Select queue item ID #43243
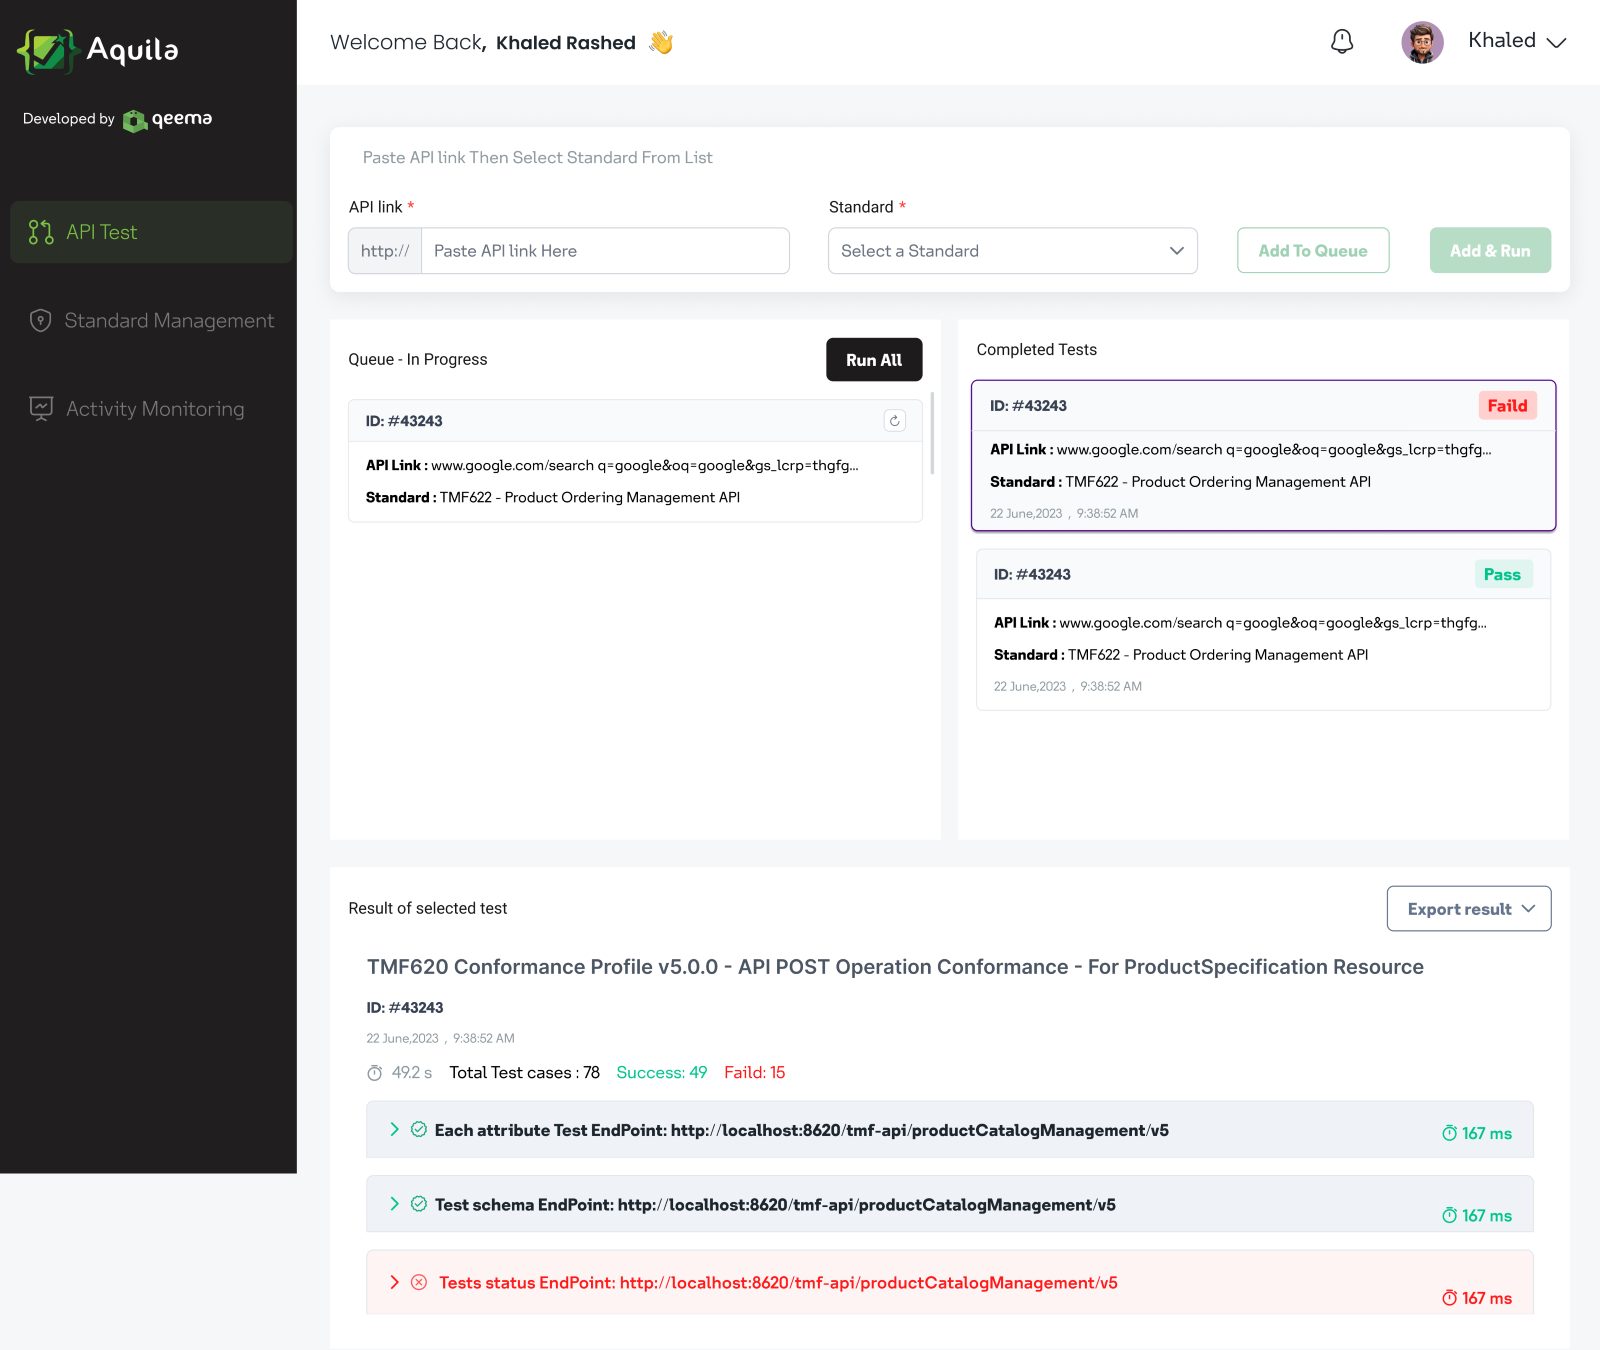 tap(635, 461)
